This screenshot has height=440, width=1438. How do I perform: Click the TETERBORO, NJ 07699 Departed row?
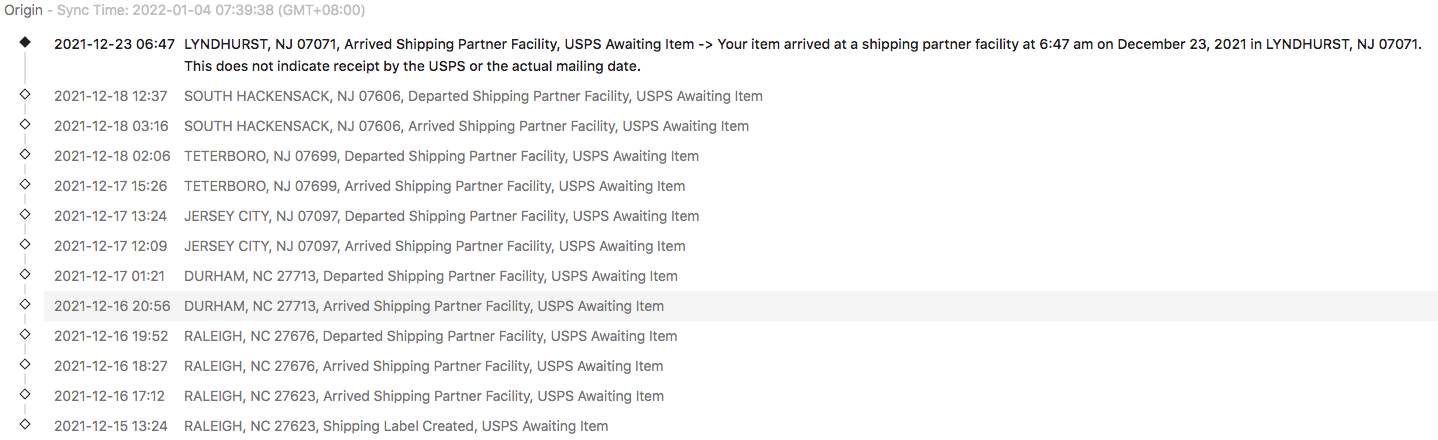coord(740,157)
